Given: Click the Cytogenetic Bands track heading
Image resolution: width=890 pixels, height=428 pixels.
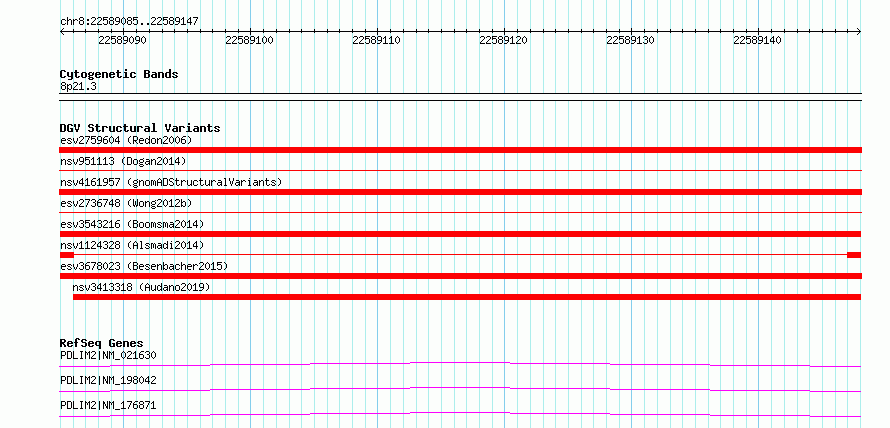Looking at the screenshot, I should pos(119,74).
